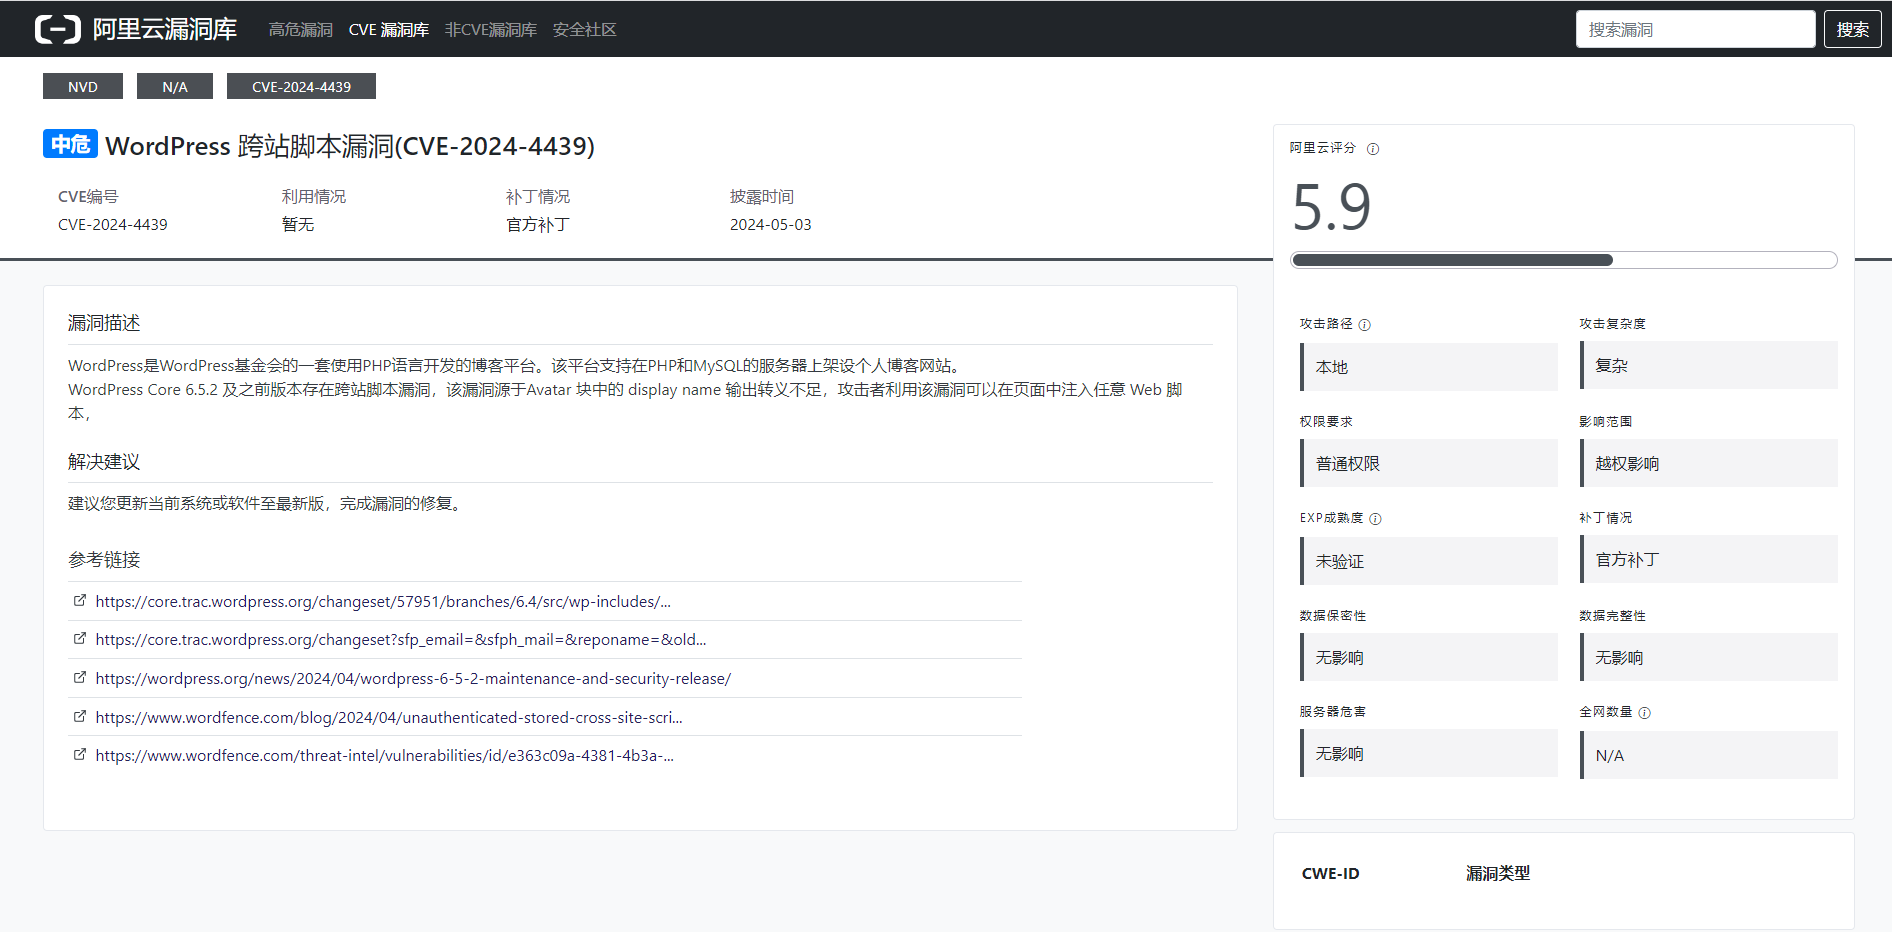The height and width of the screenshot is (932, 1892).
Task: Click the 披露时间 date 2024-05-03
Action: pyautogui.click(x=770, y=224)
